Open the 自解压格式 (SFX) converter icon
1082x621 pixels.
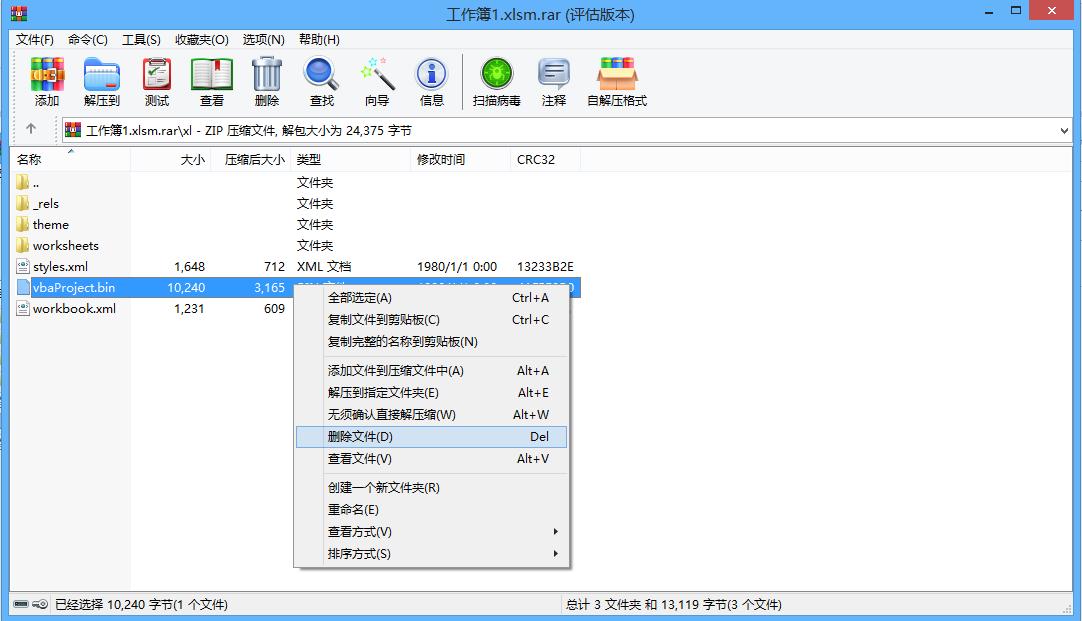coord(617,80)
